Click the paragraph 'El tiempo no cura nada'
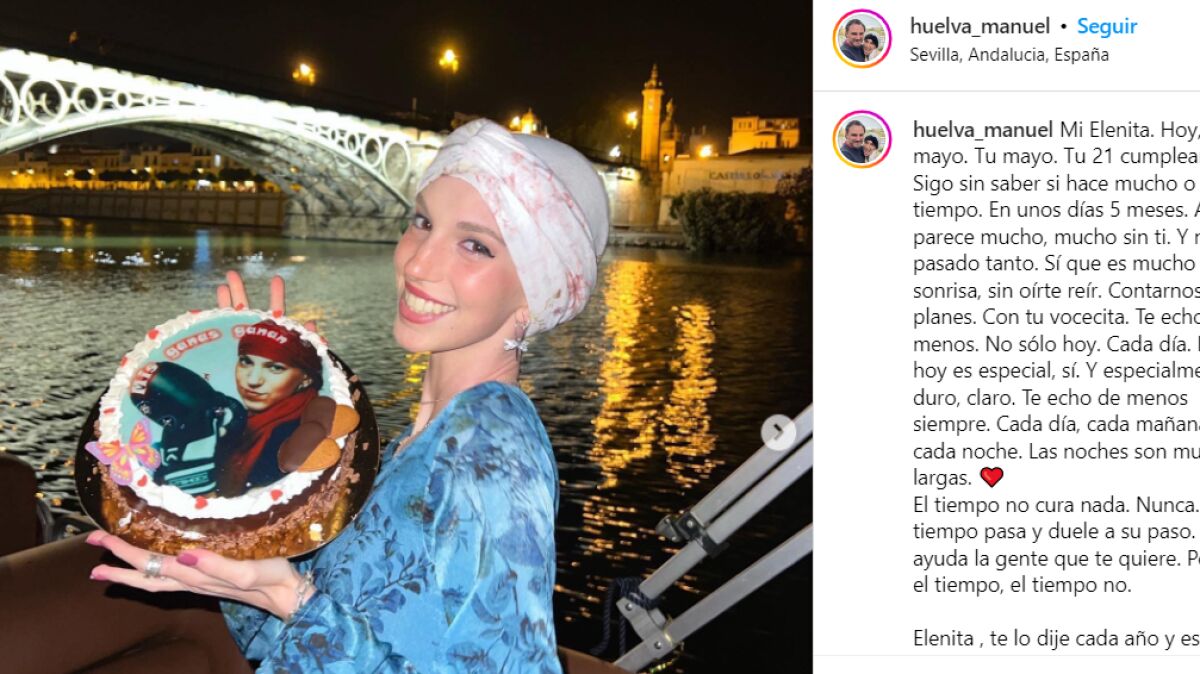This screenshot has width=1200, height=674. point(1056,545)
